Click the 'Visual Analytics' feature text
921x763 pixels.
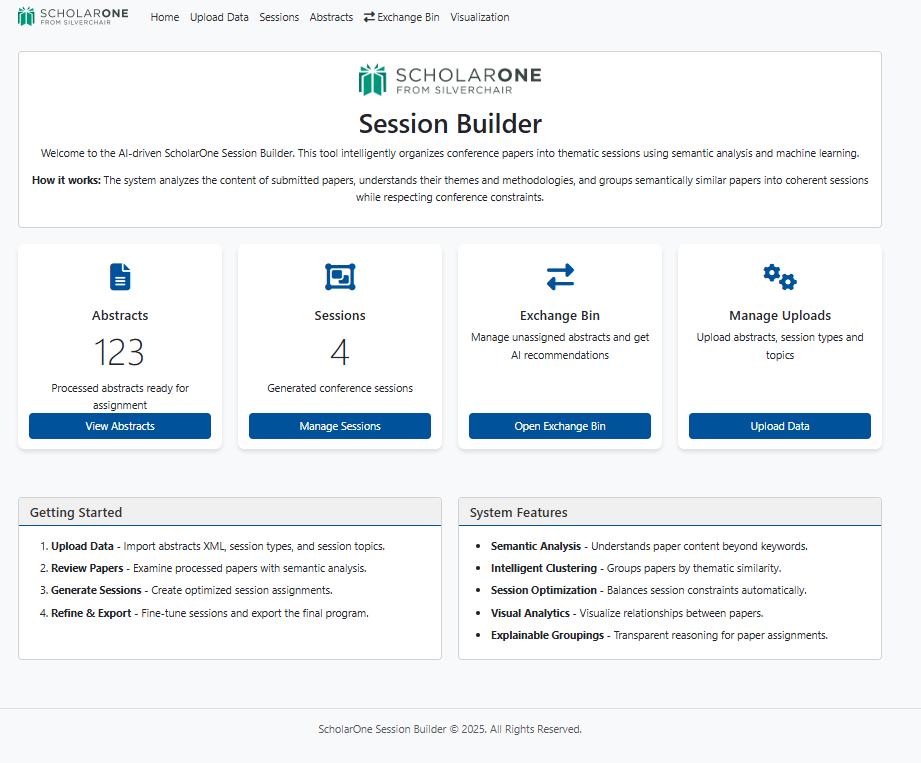tap(530, 613)
